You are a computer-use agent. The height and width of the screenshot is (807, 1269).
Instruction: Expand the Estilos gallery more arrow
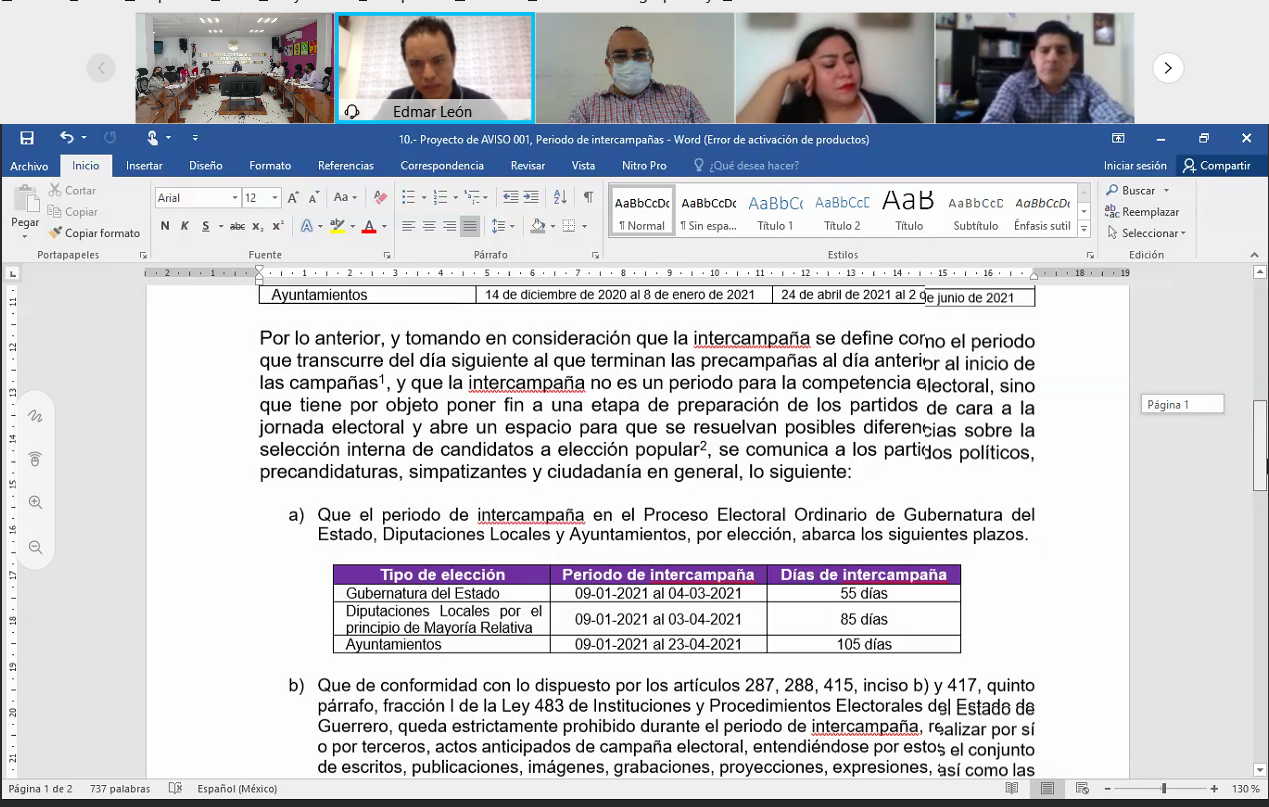click(1084, 229)
